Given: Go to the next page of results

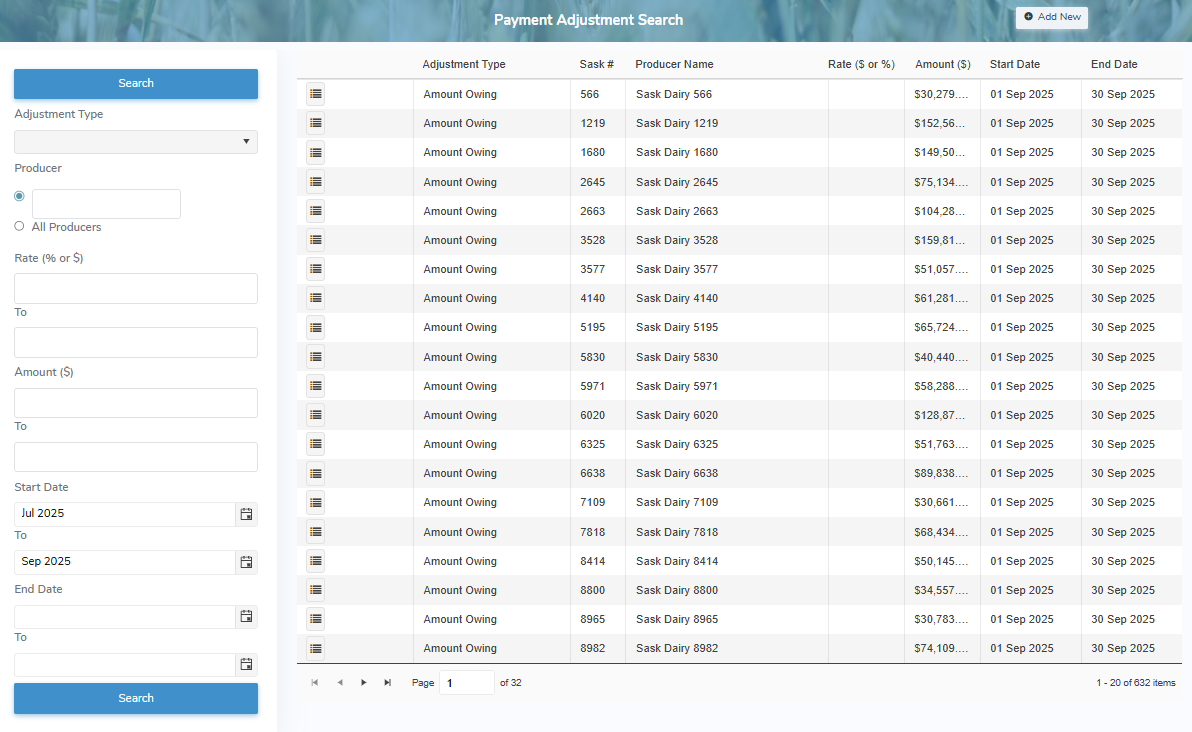Looking at the screenshot, I should tap(363, 681).
